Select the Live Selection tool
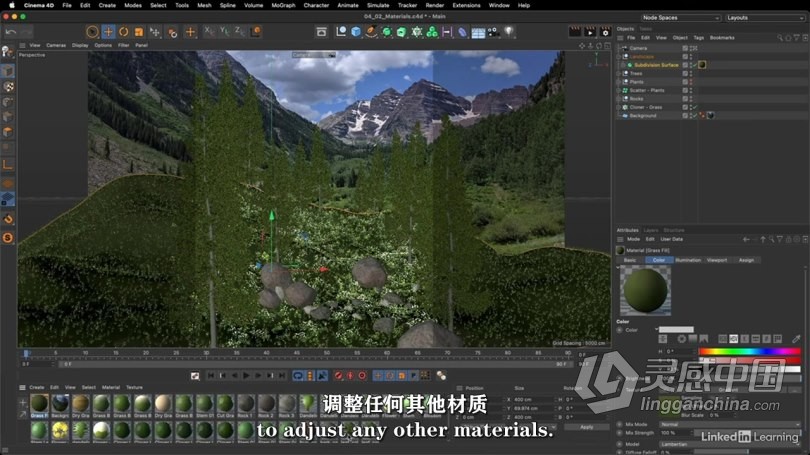The image size is (810, 455). [x=92, y=32]
